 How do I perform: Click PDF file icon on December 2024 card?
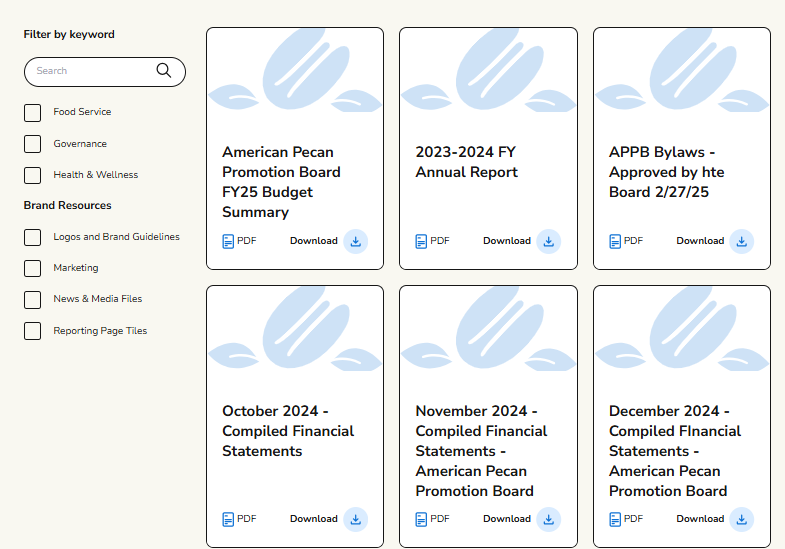coord(615,519)
